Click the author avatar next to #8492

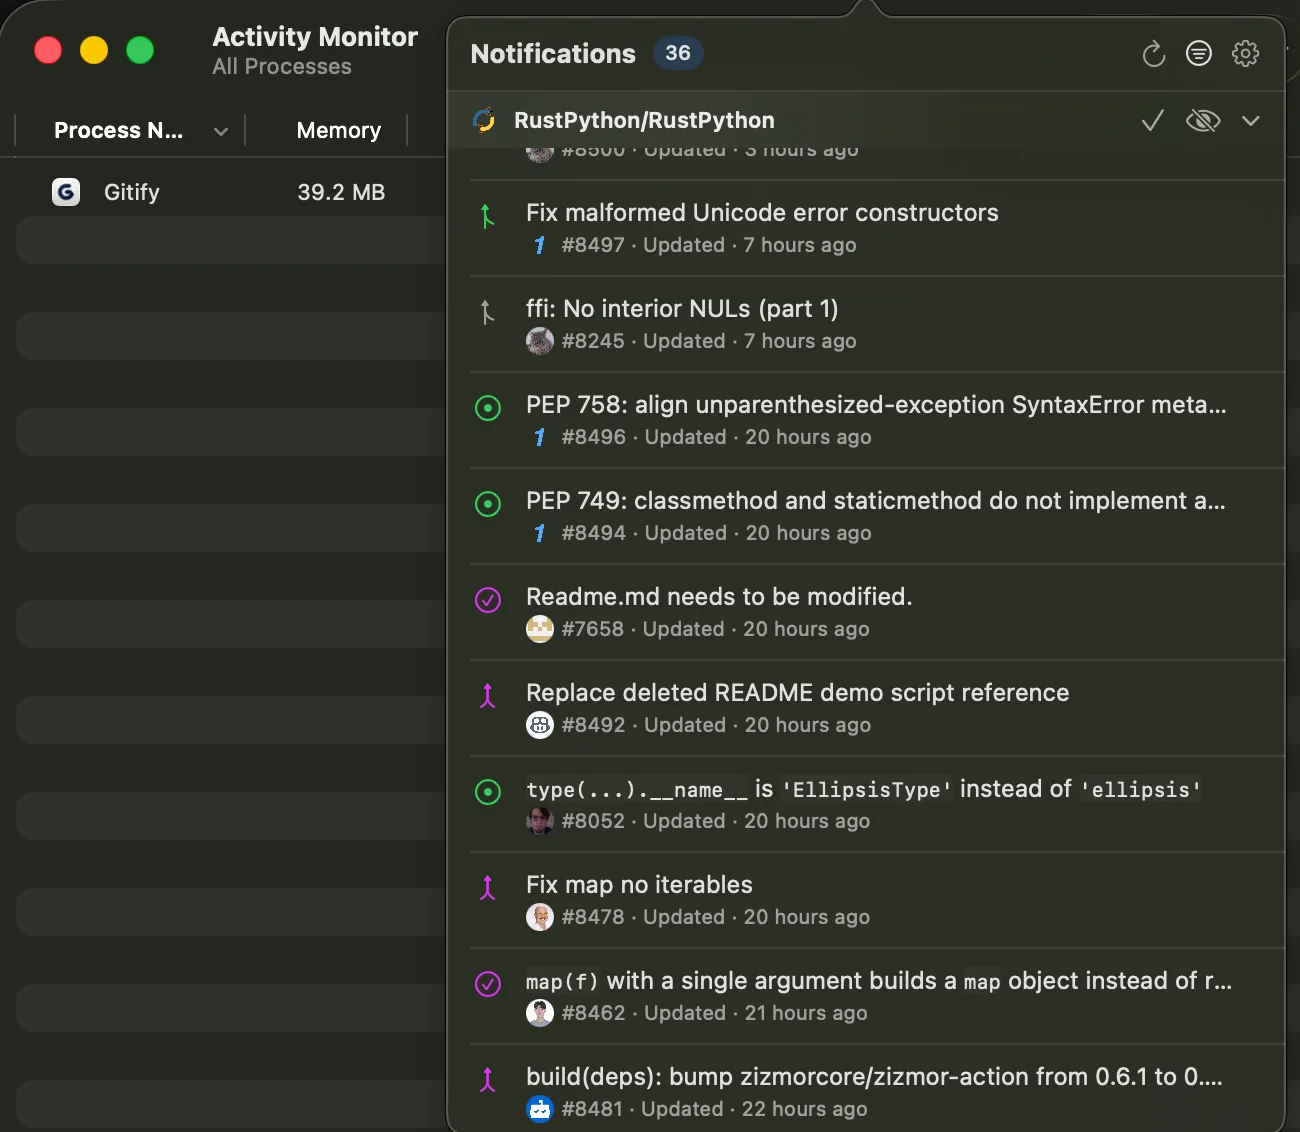(x=540, y=725)
